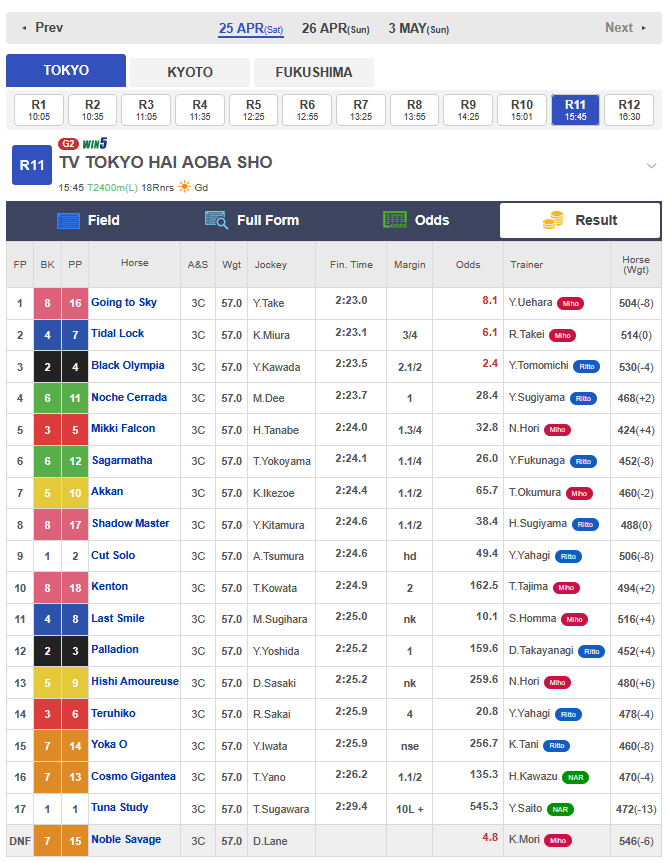
Task: Switch to the TOKYO racecourse tab
Action: (x=66, y=70)
